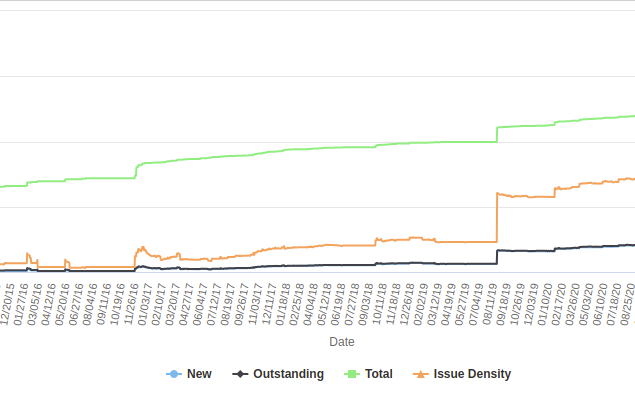635x406 pixels.
Task: Hide Issue Density series via legend text
Action: coord(472,374)
